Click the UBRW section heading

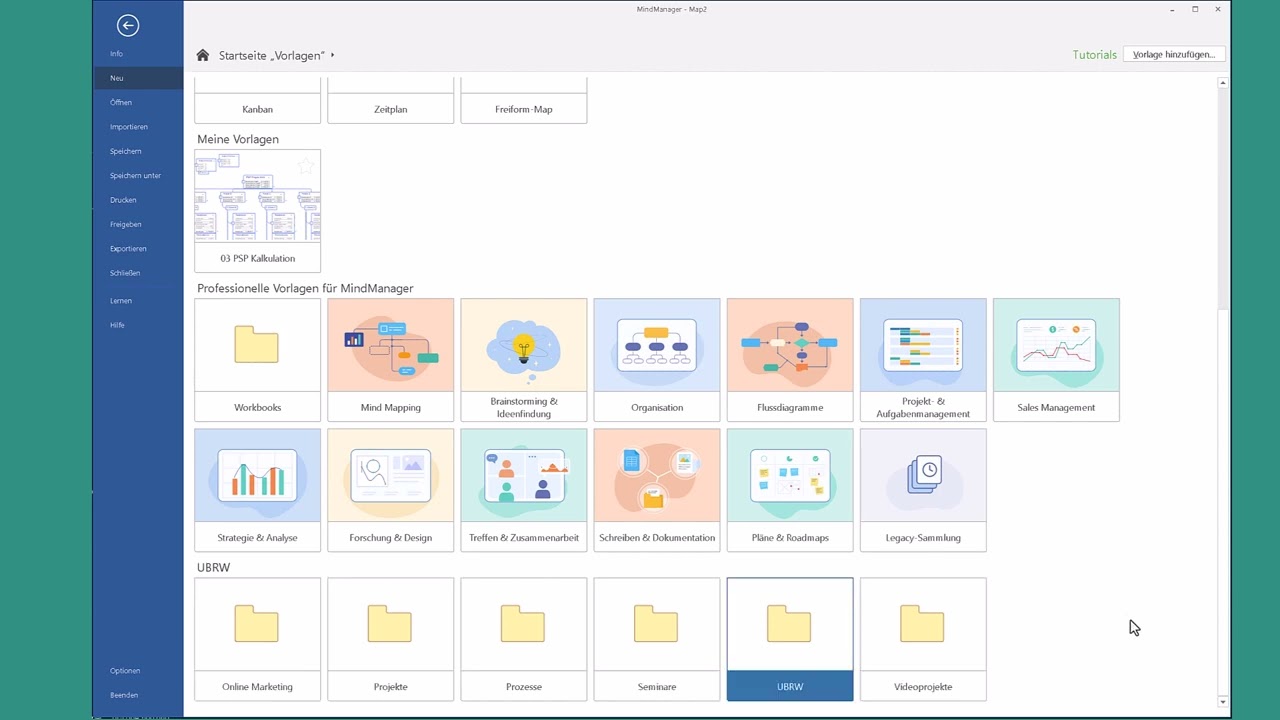coord(214,567)
